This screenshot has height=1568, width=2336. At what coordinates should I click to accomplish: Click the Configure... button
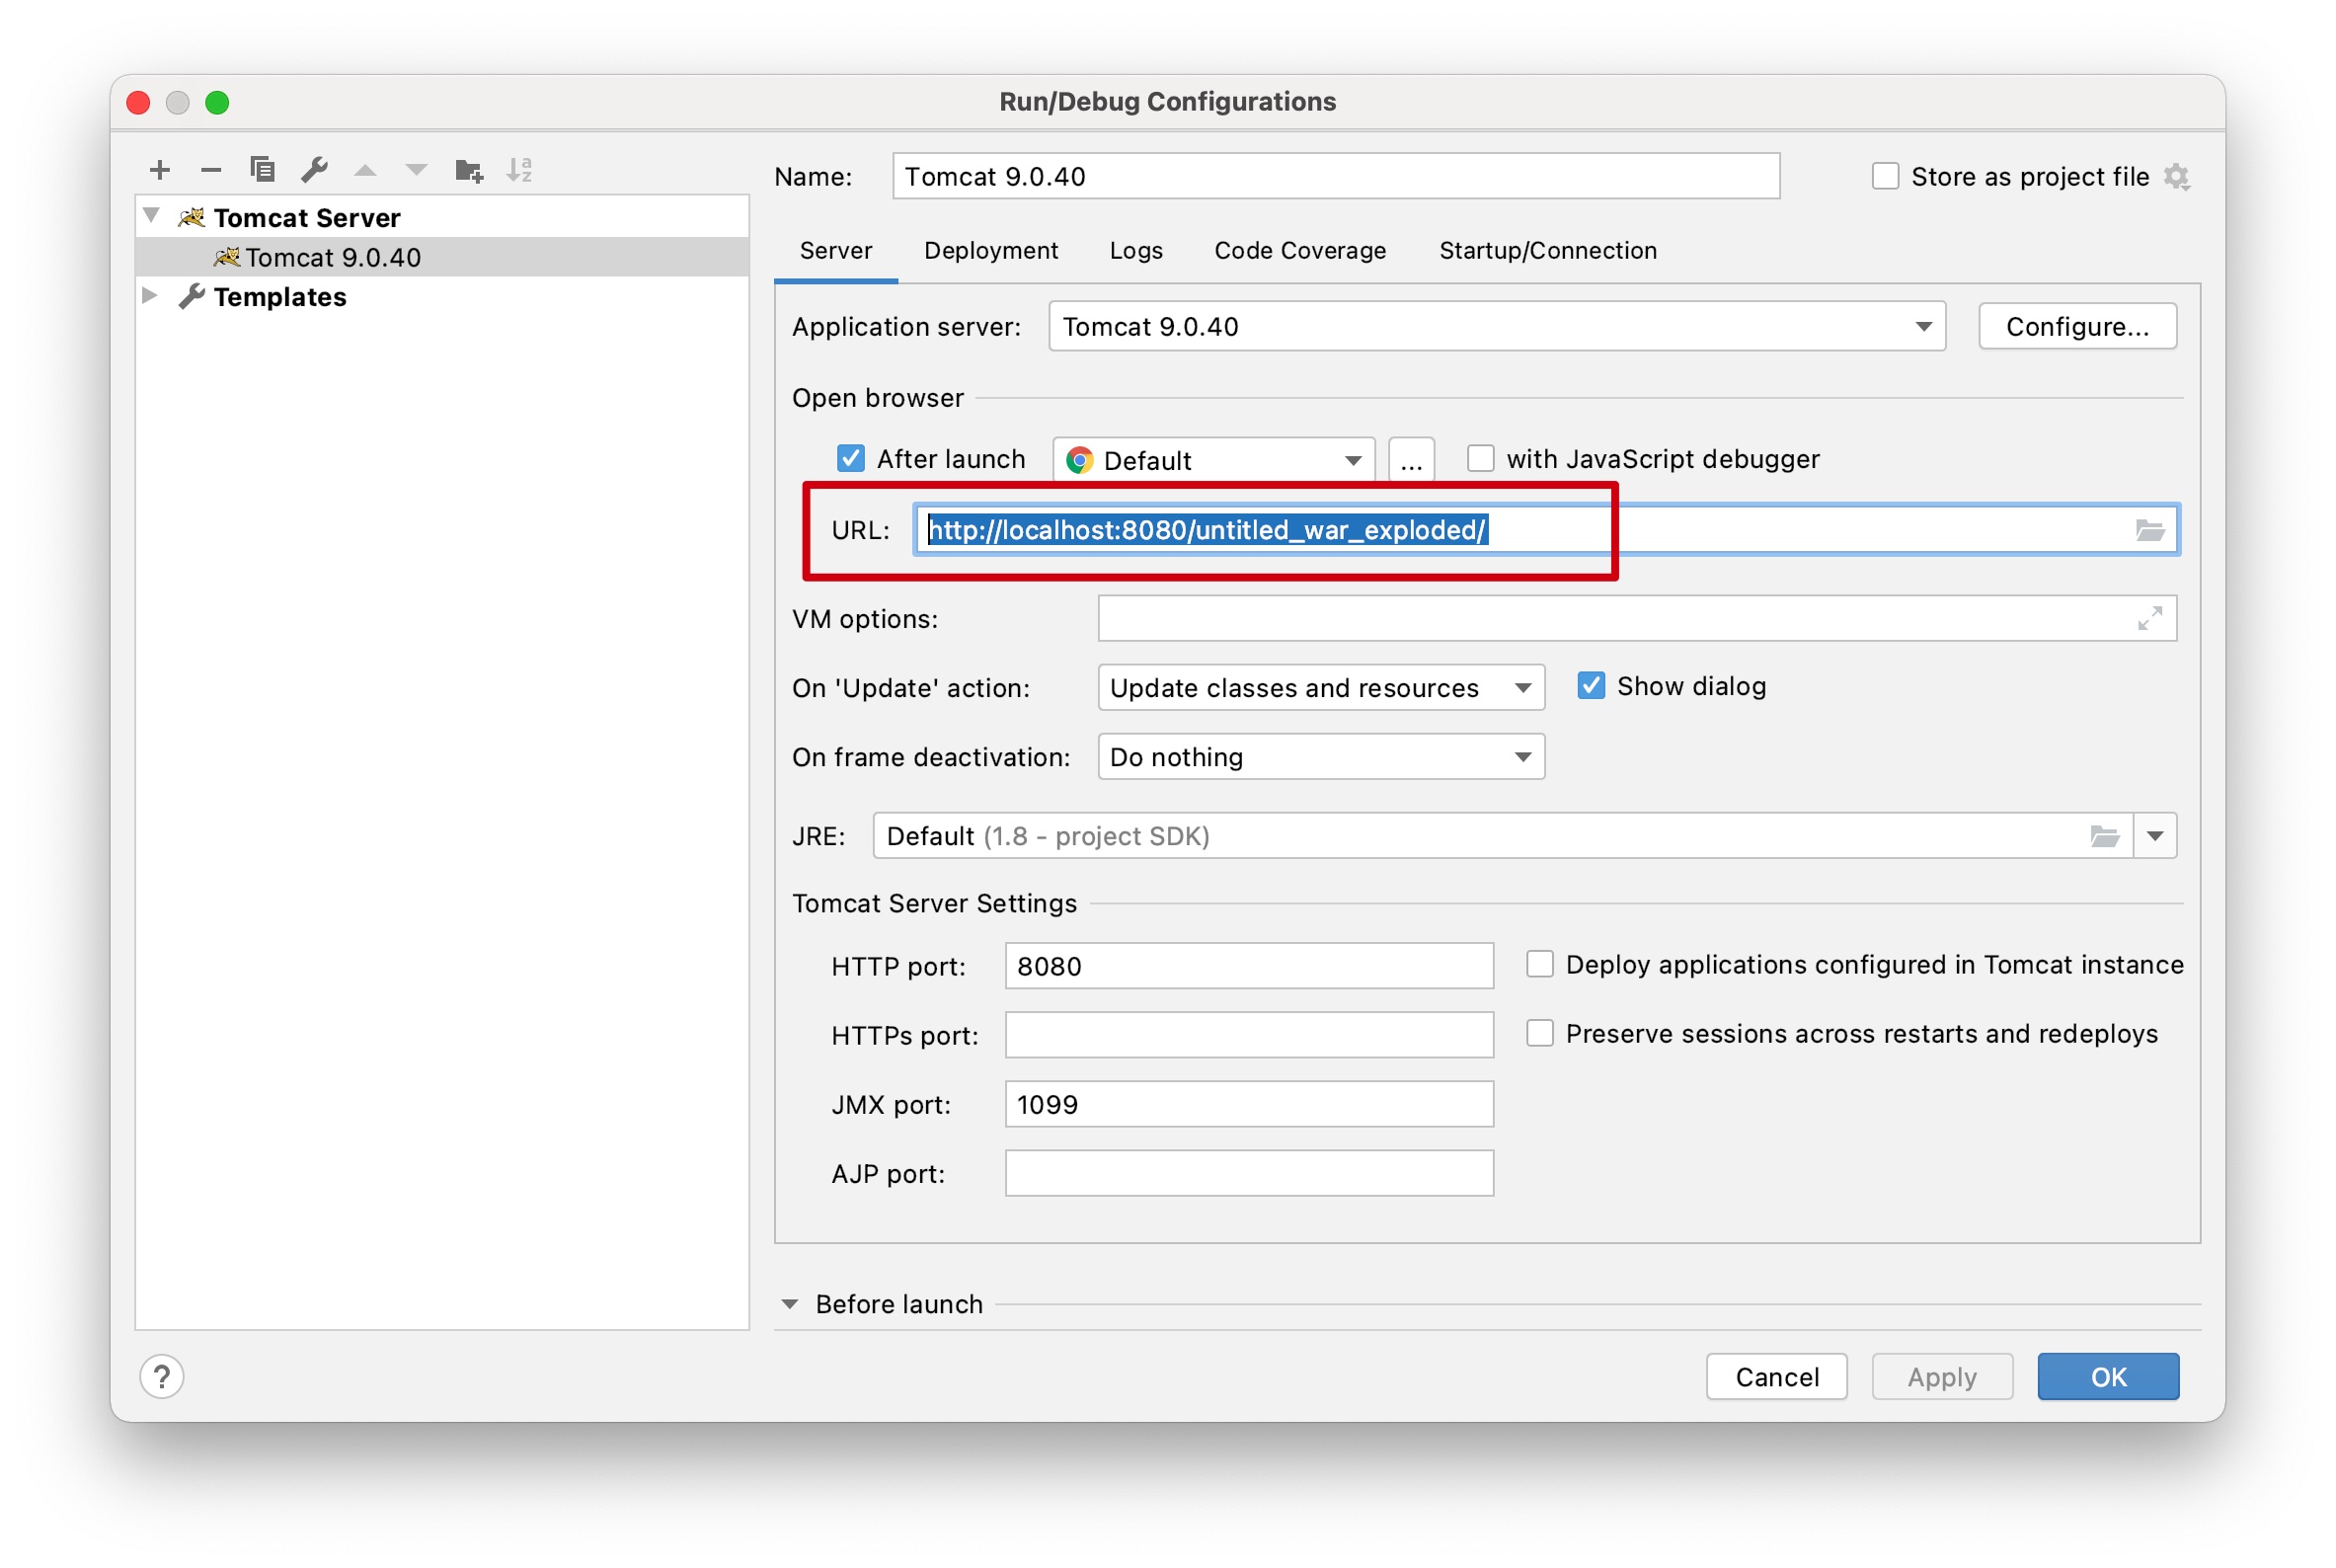click(2077, 326)
